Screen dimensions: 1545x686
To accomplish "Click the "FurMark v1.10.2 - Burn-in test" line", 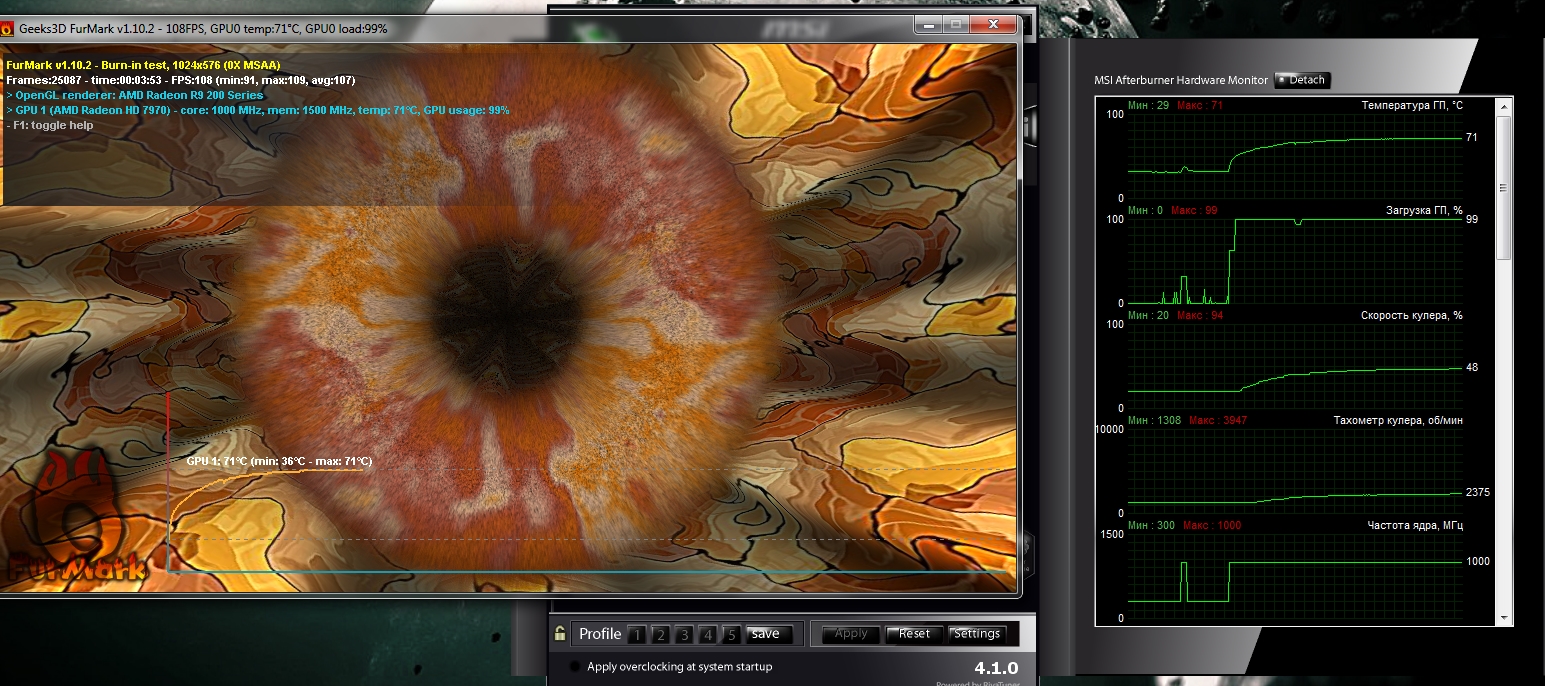I will (143, 65).
